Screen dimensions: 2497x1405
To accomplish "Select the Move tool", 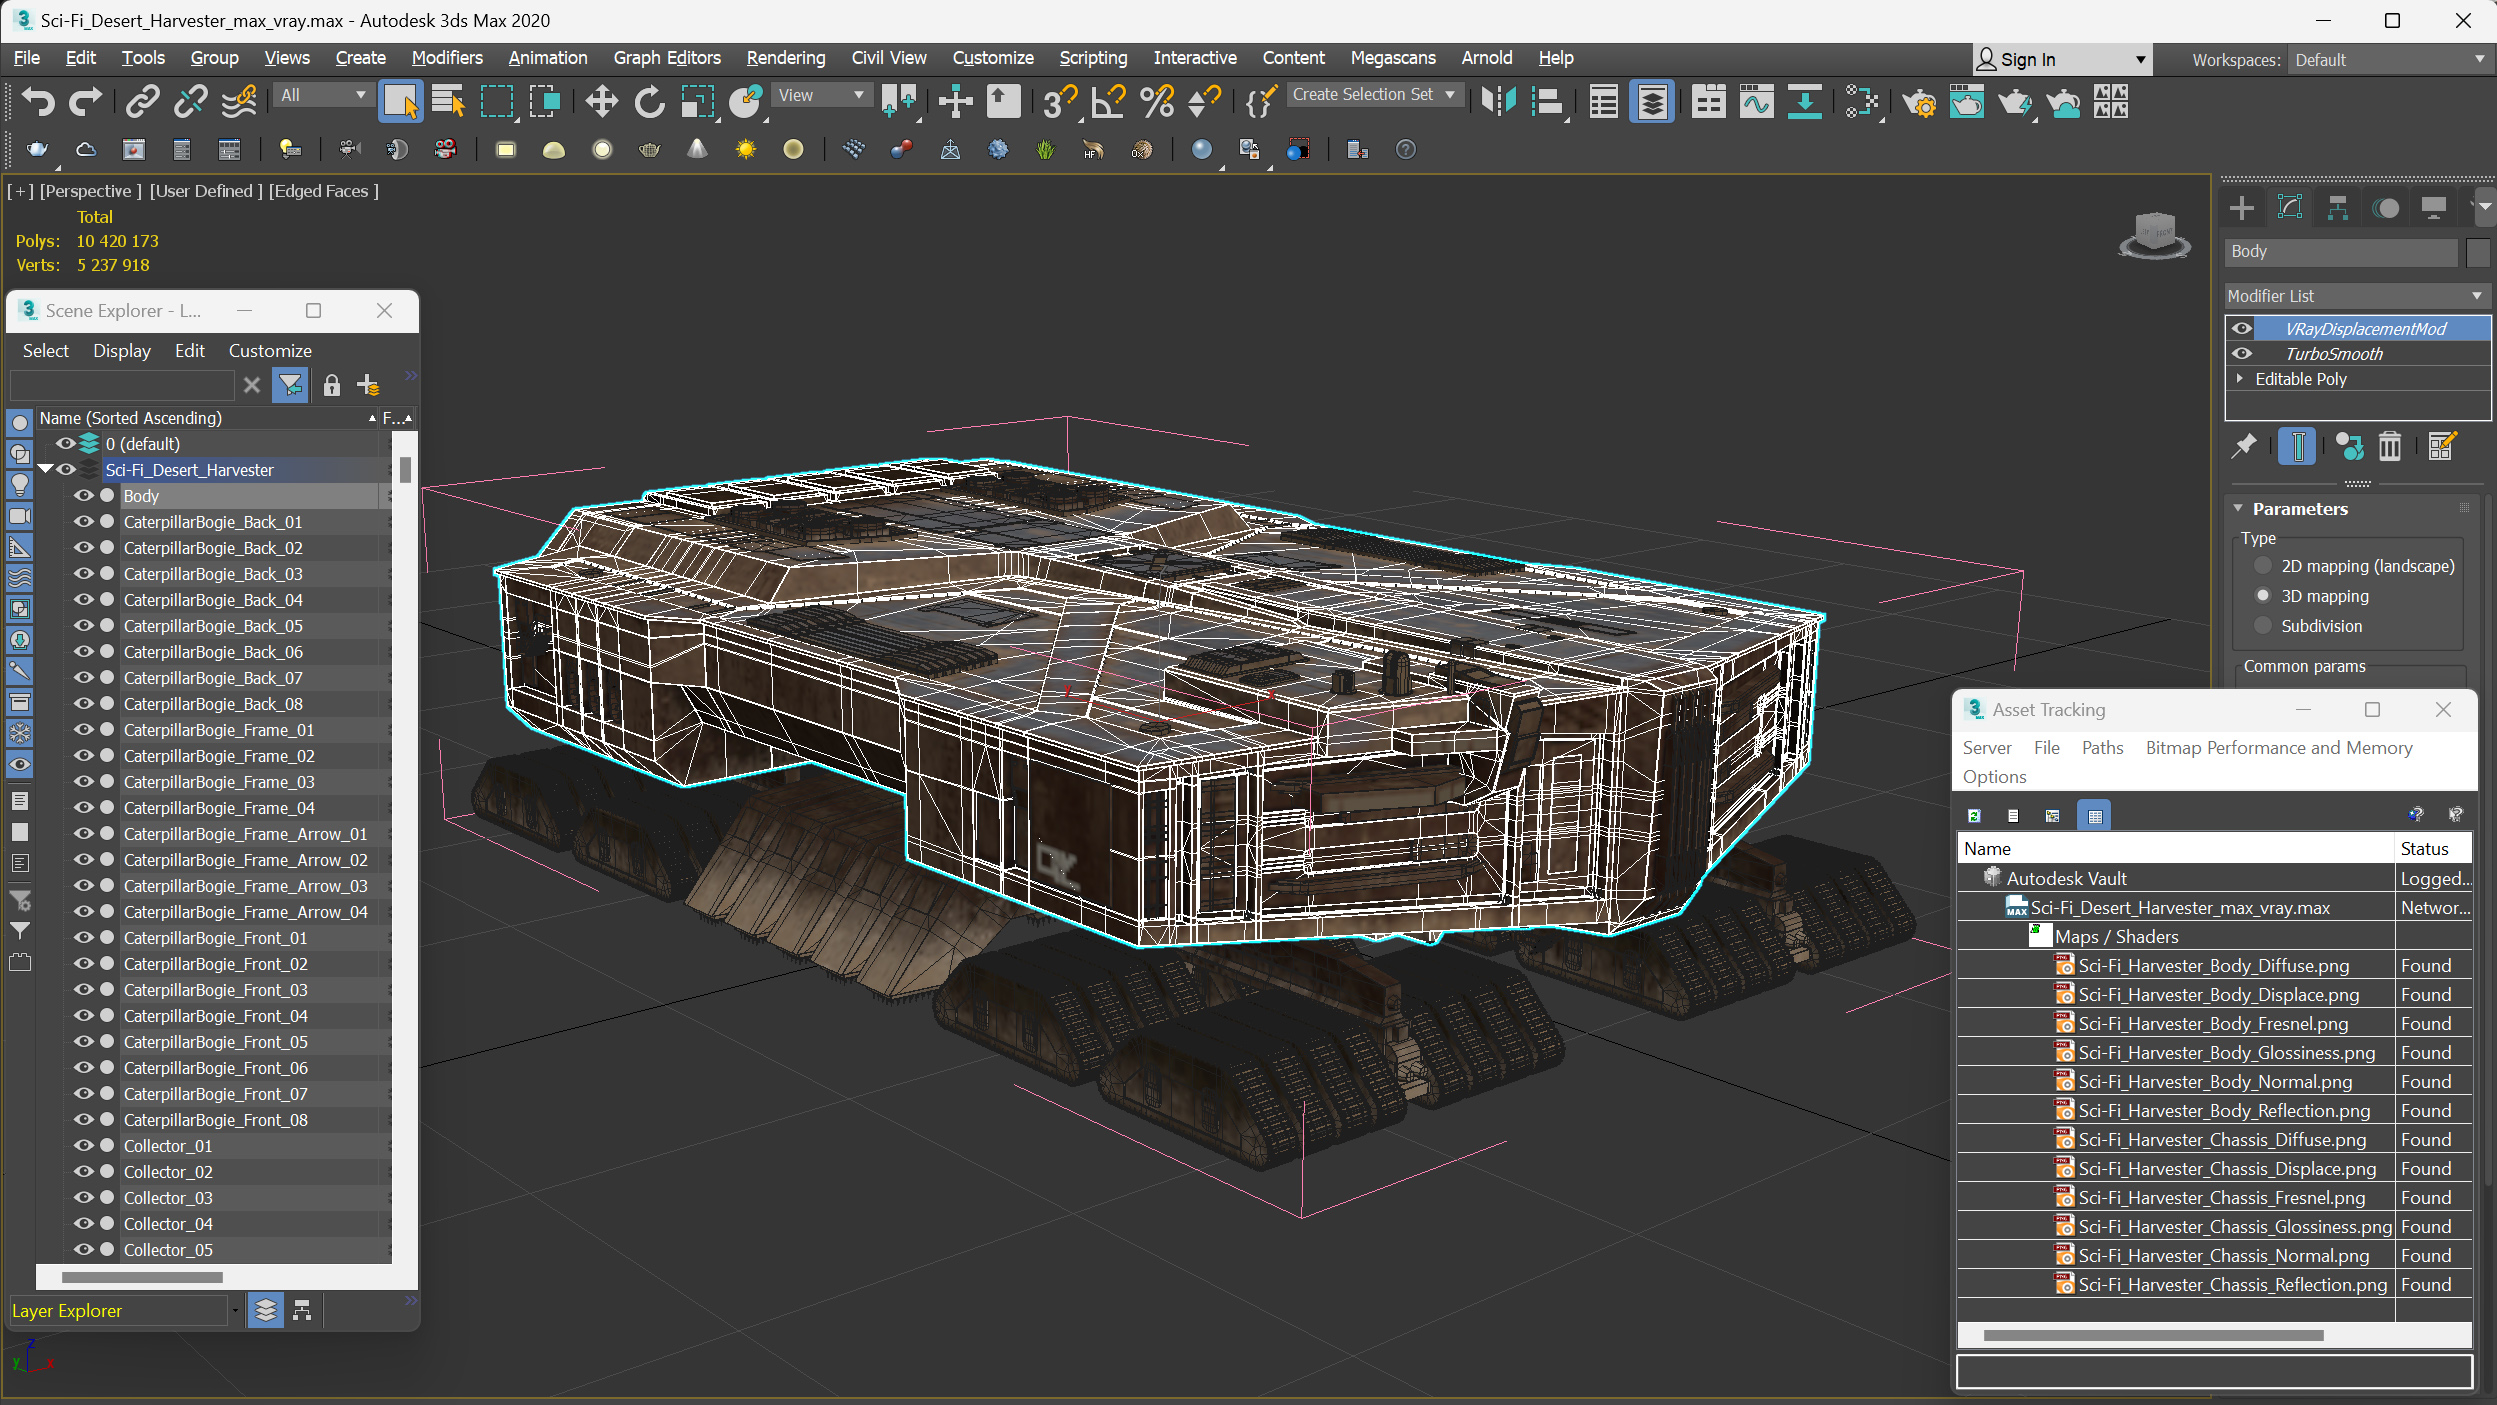I will [x=601, y=101].
